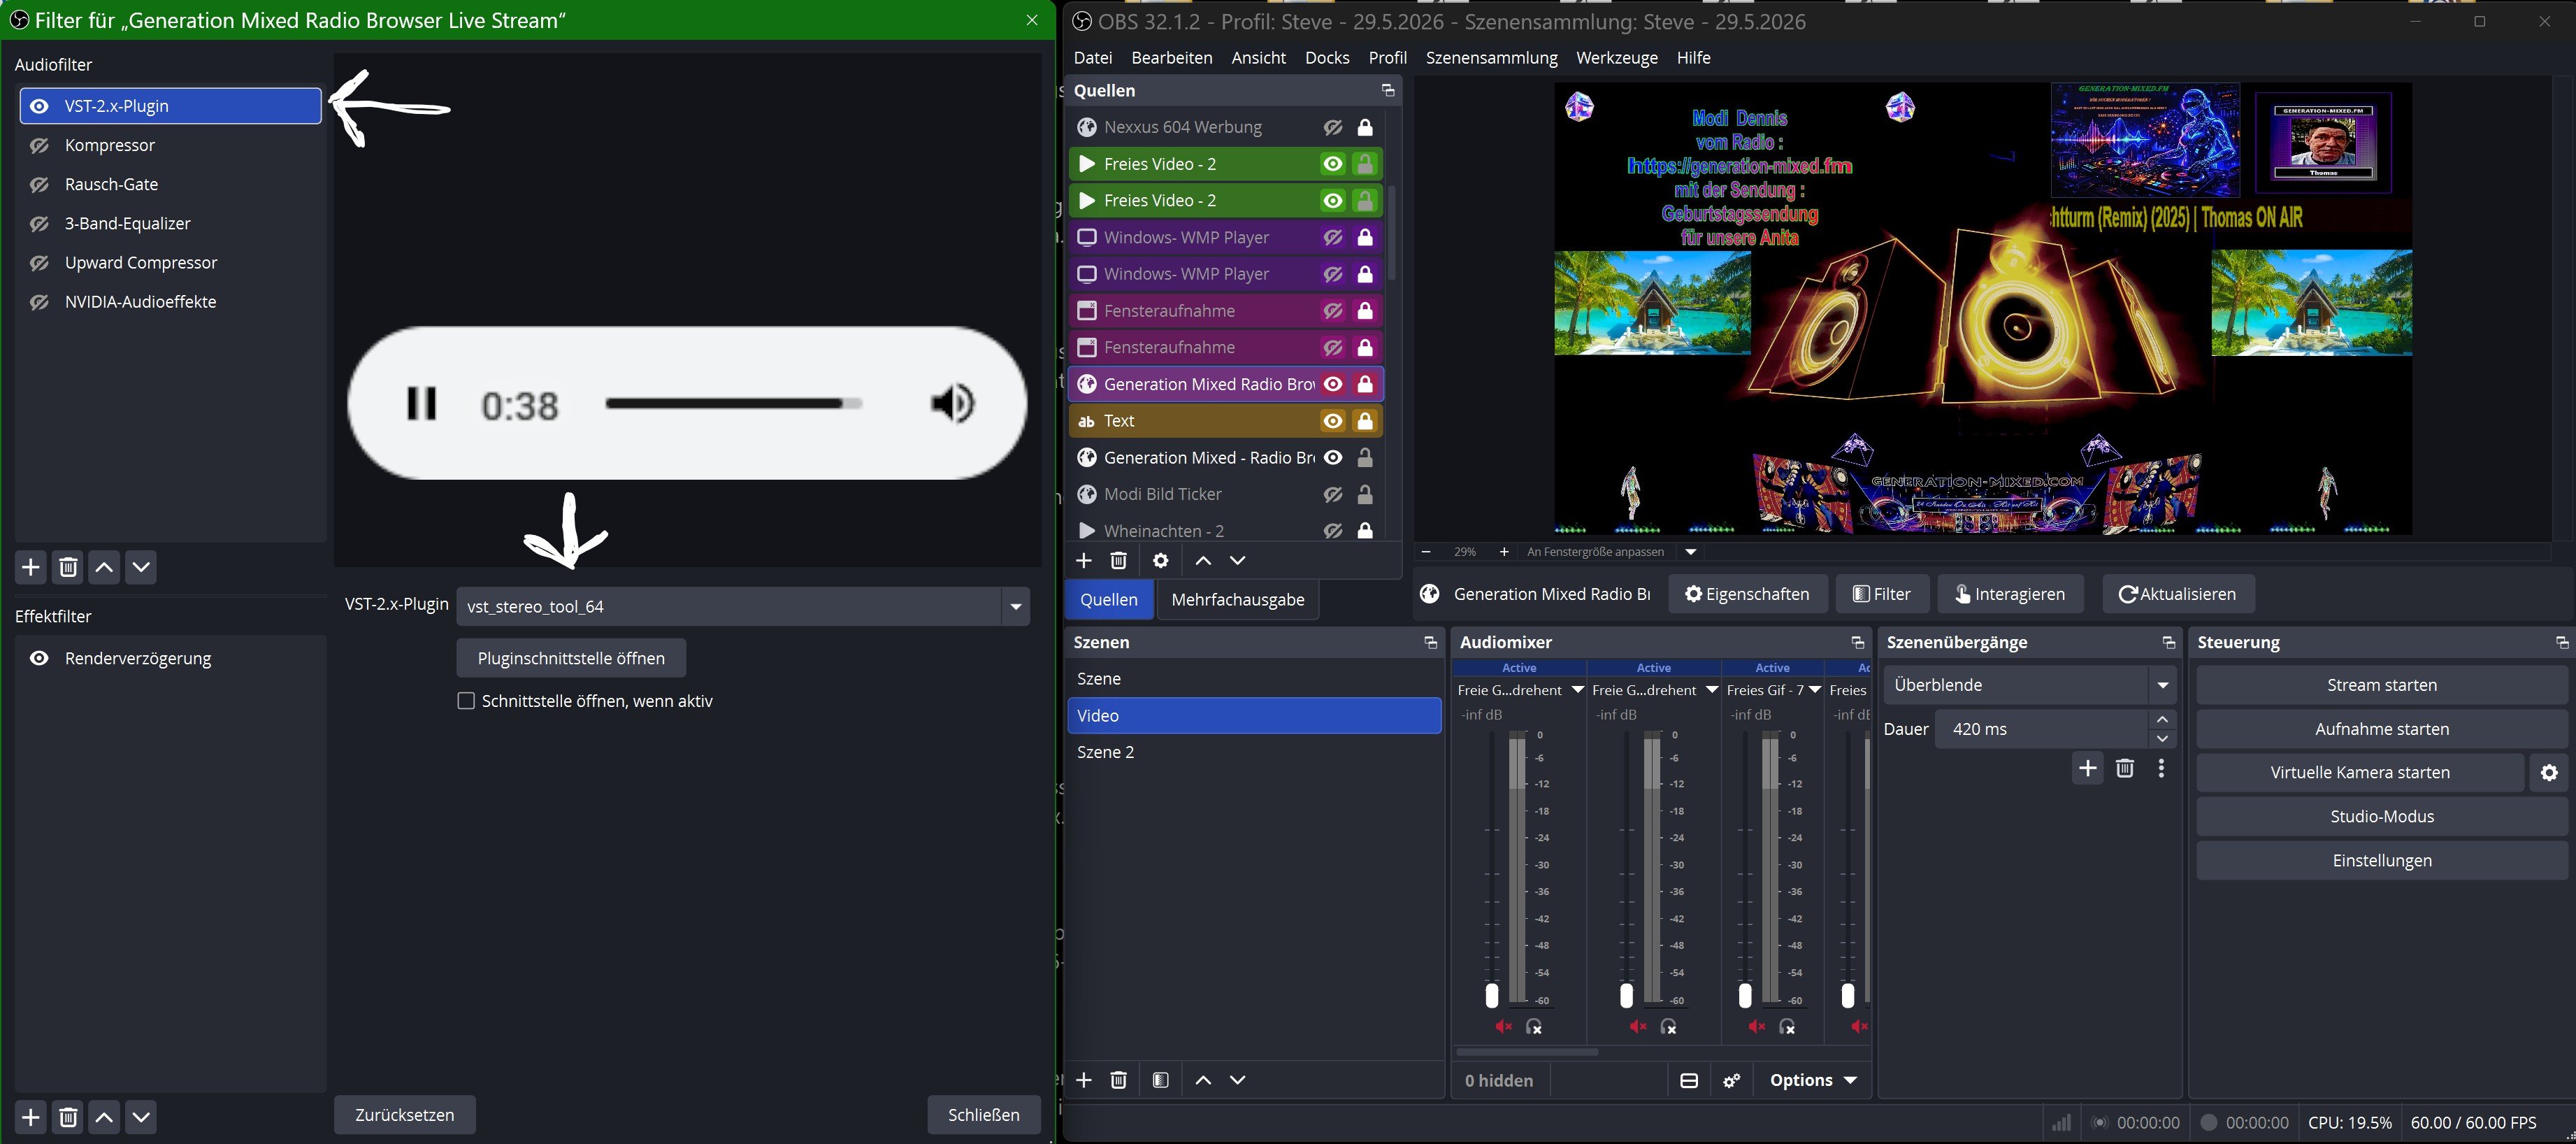Add a new source in Quellen panel
The height and width of the screenshot is (1144, 2576).
click(1084, 560)
